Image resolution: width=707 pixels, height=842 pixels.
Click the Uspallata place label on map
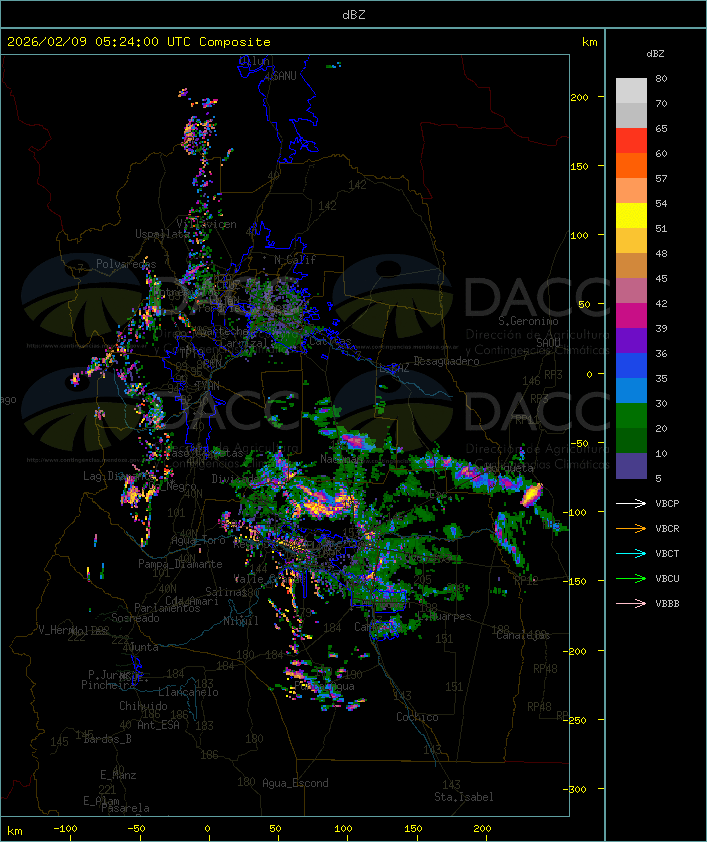162,234
